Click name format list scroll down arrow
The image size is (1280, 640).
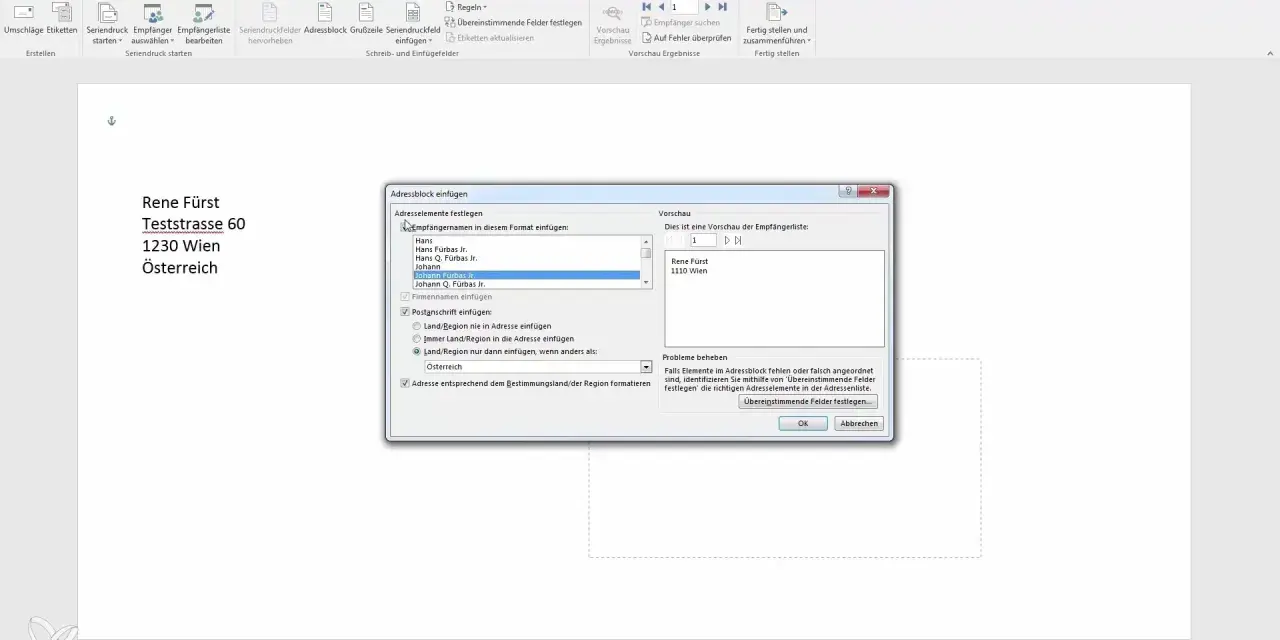(646, 284)
